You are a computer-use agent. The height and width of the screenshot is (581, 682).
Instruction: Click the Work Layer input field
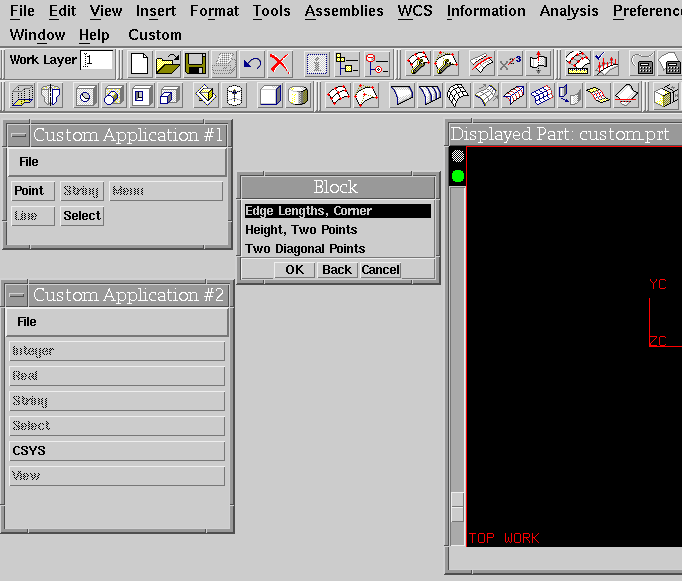[x=98, y=60]
